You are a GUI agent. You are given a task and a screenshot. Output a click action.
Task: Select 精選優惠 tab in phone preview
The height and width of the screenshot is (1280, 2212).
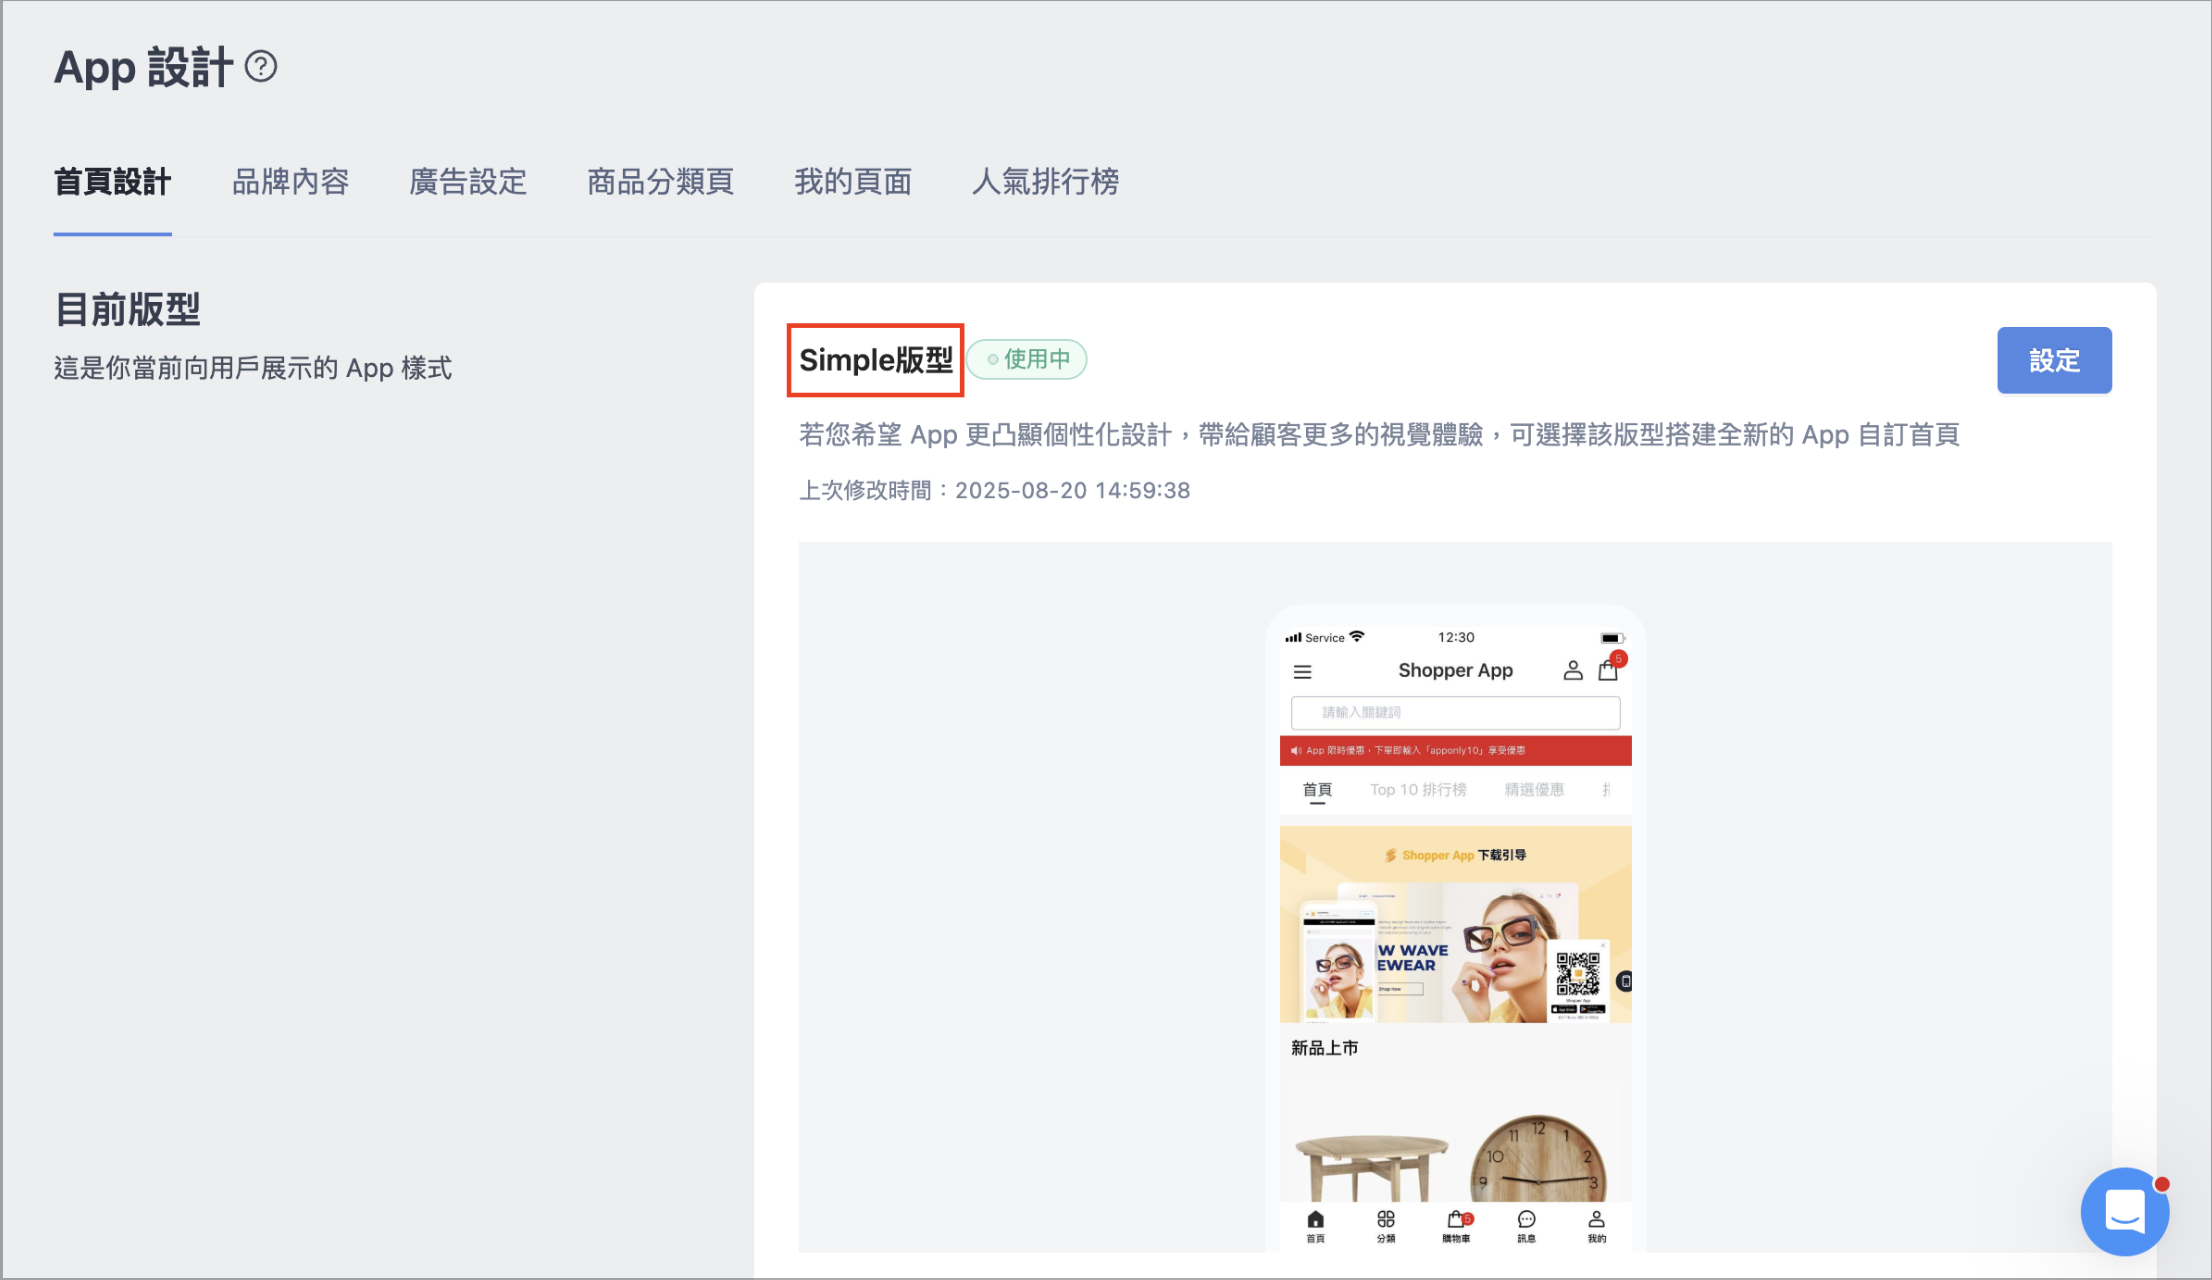(1534, 790)
